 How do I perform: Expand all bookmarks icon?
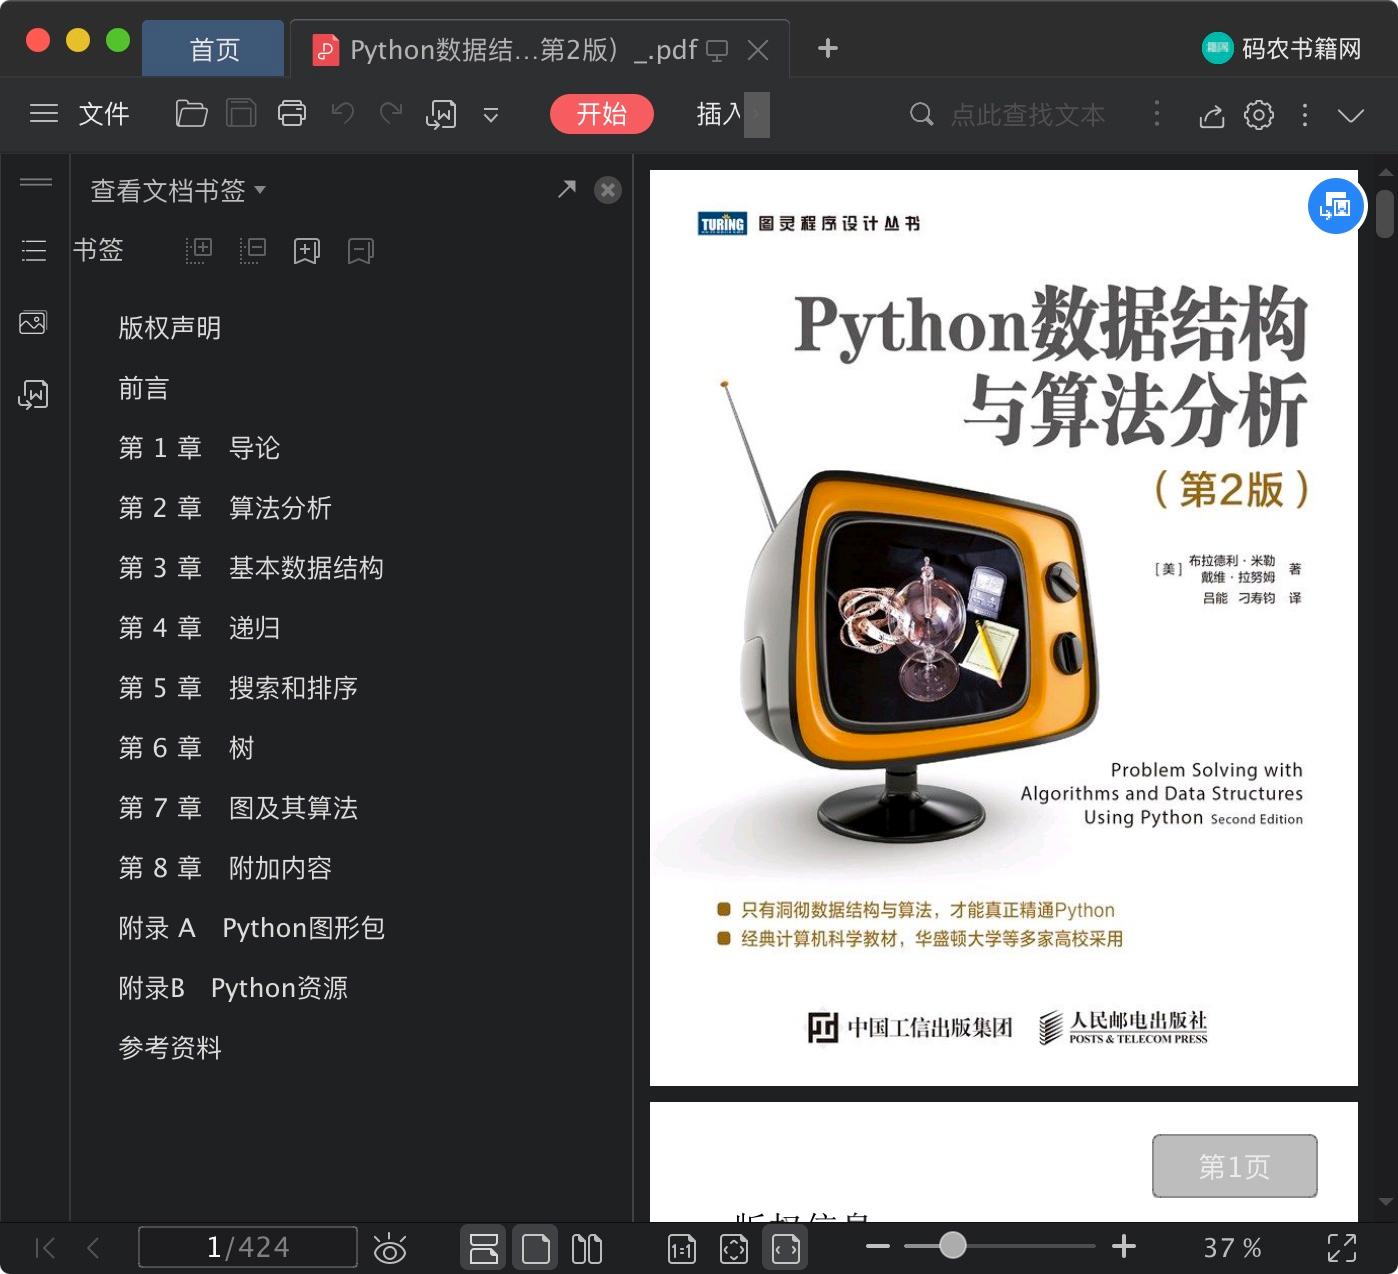pyautogui.click(x=199, y=250)
